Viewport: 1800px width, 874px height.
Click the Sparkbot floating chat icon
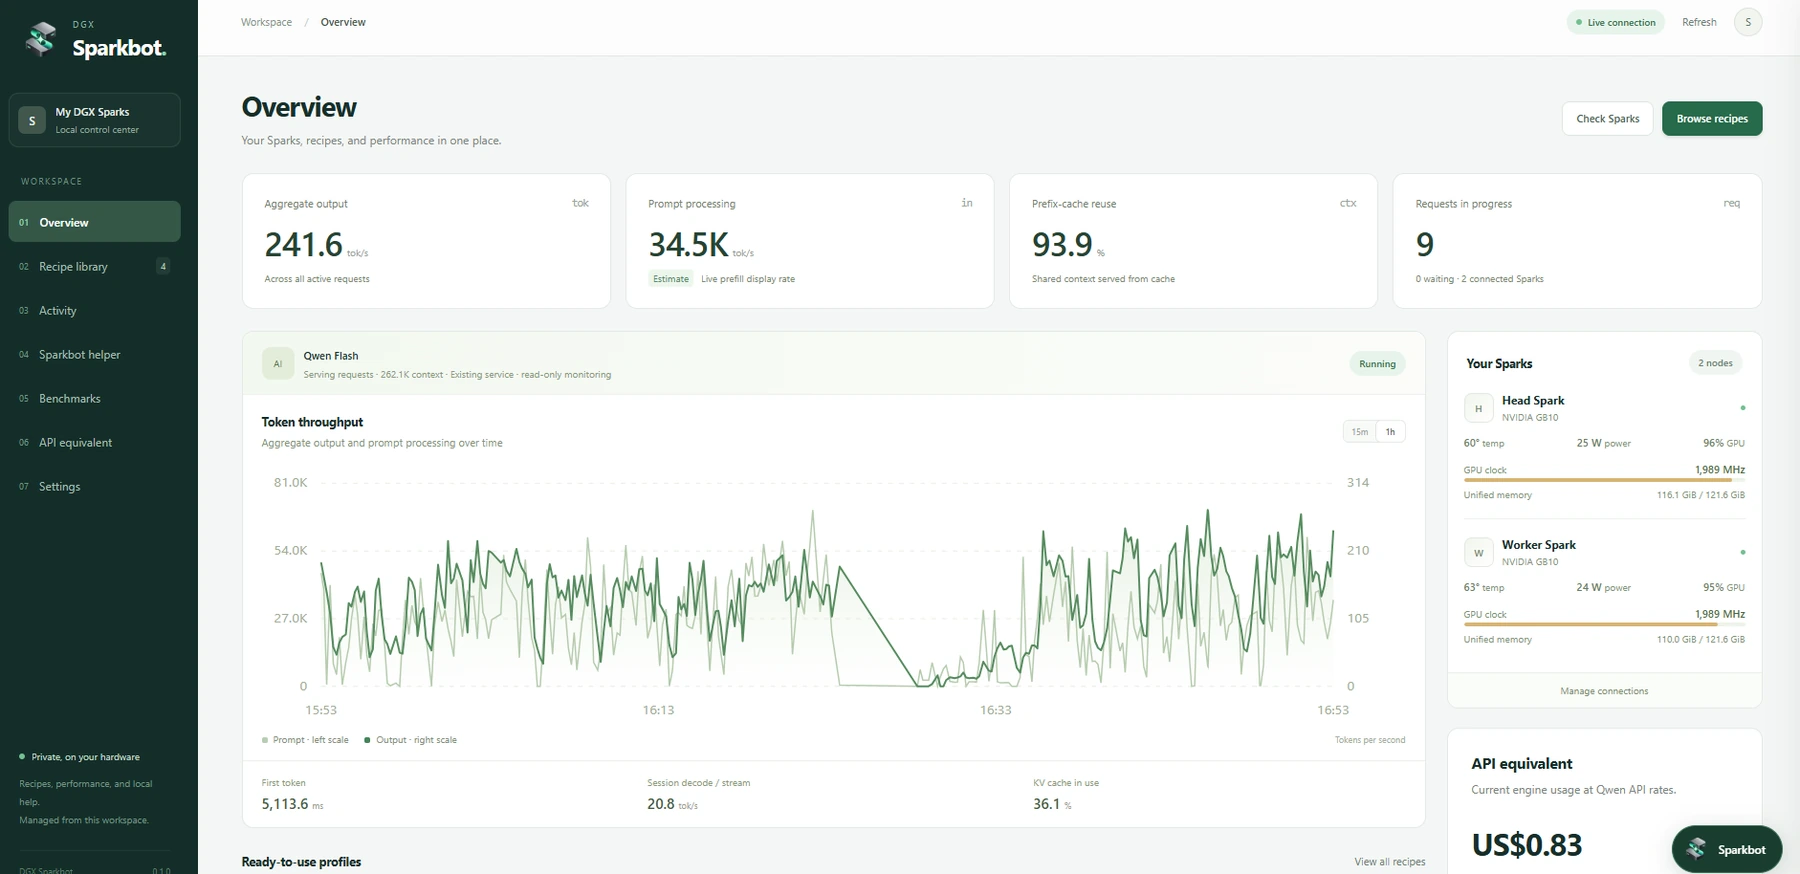1696,849
